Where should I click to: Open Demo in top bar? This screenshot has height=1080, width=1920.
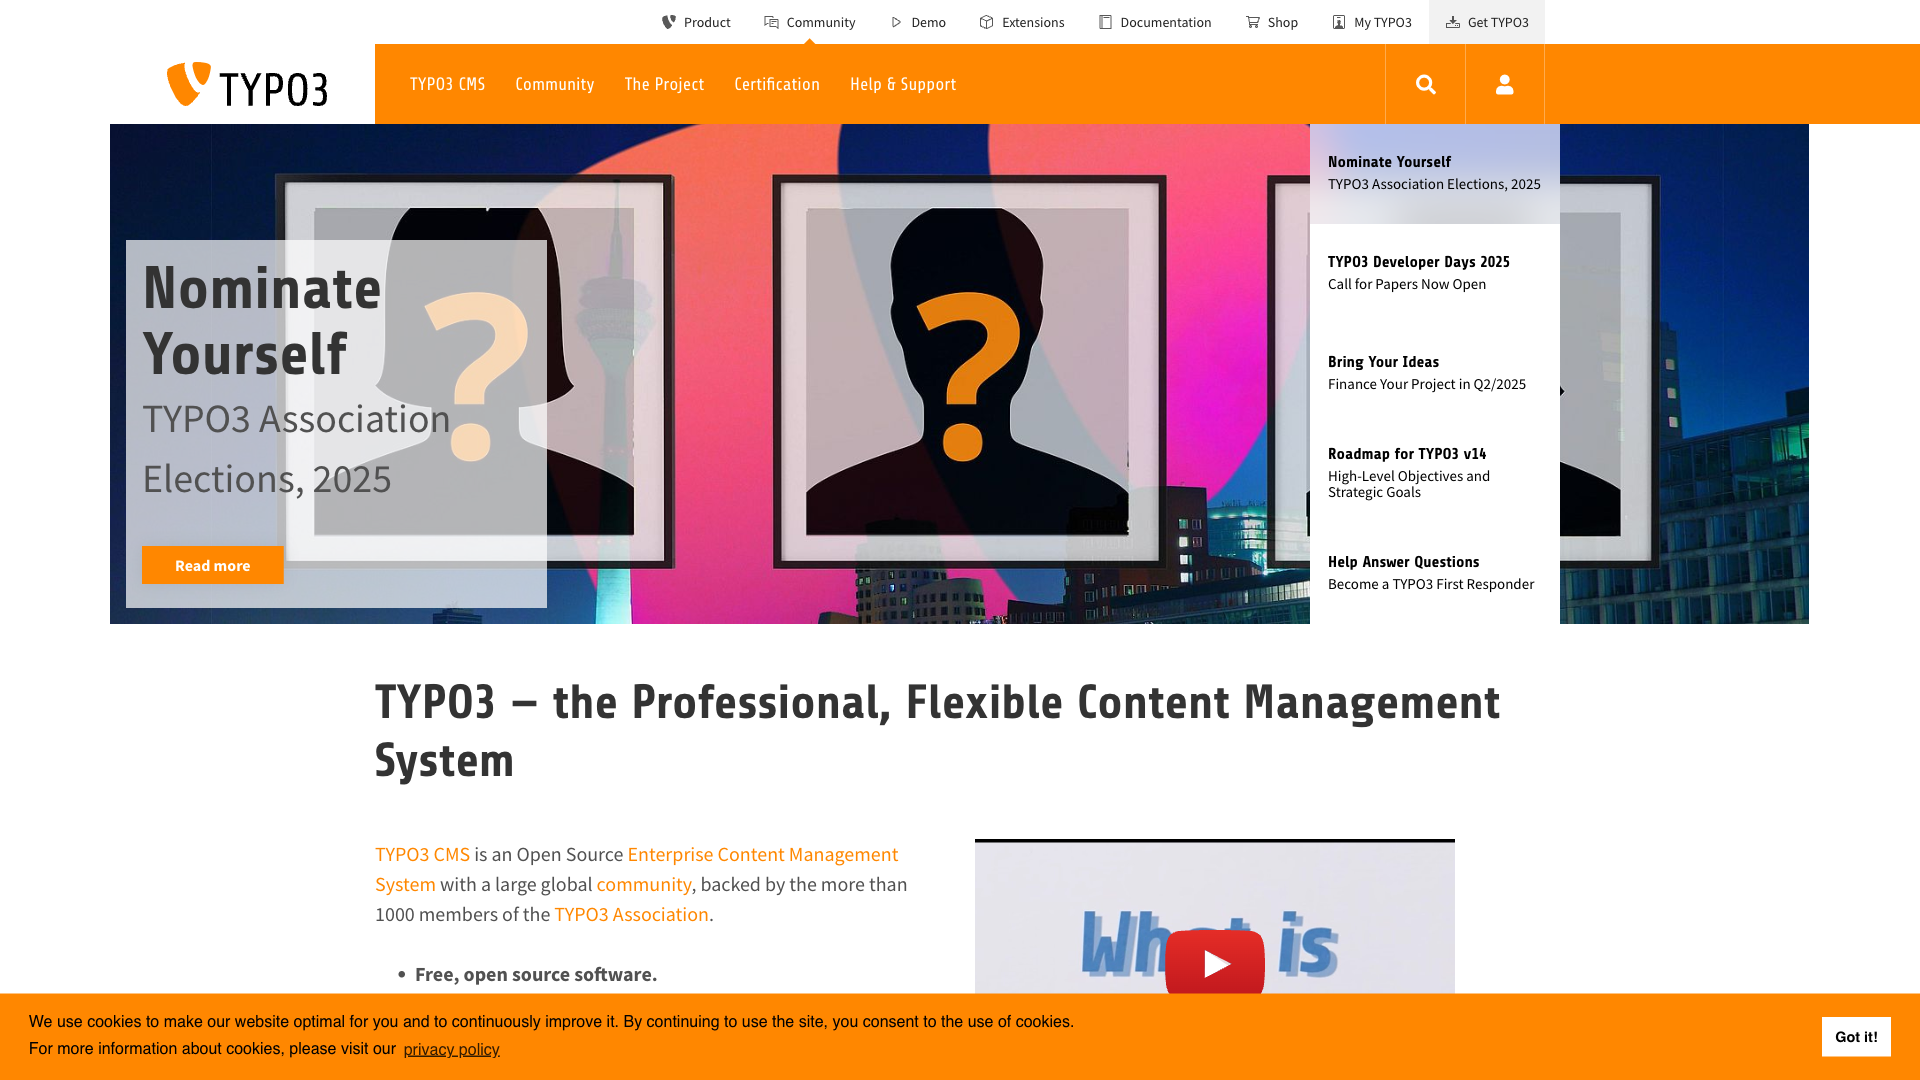coord(918,22)
